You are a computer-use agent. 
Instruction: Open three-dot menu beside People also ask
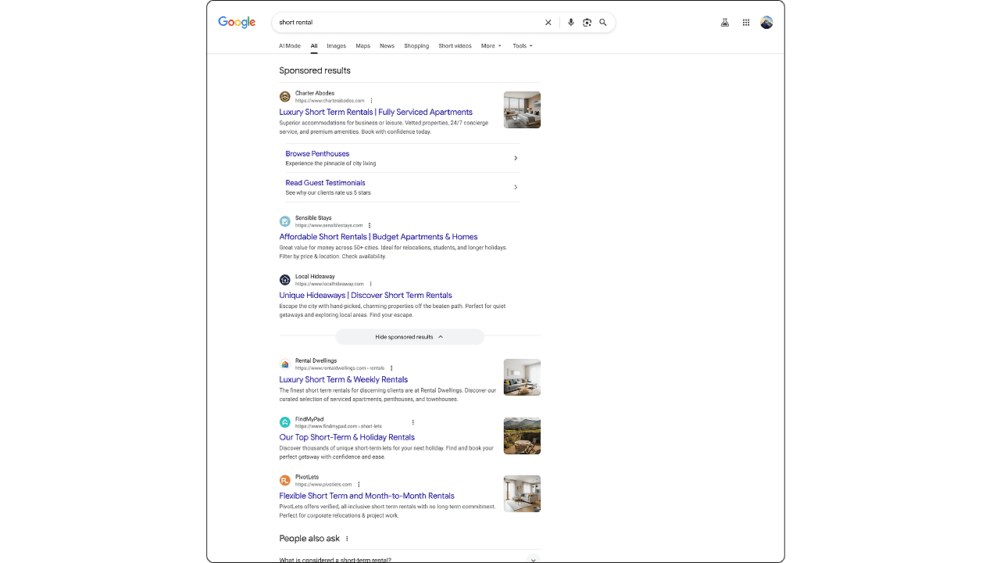coord(347,539)
